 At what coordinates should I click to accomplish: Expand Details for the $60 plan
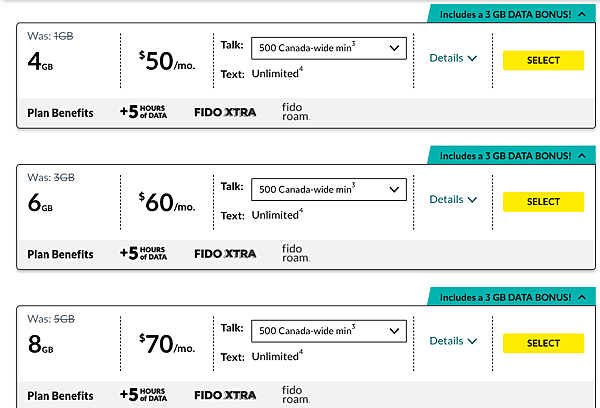(x=453, y=199)
